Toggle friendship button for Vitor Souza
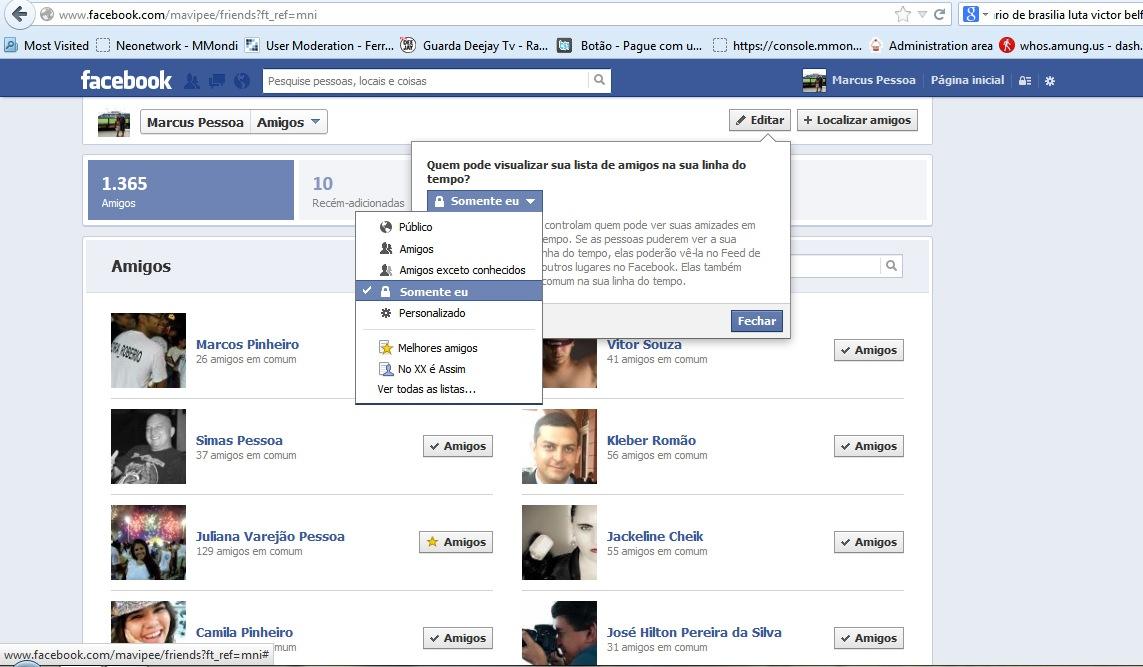This screenshot has height=667, width=1143. click(869, 350)
